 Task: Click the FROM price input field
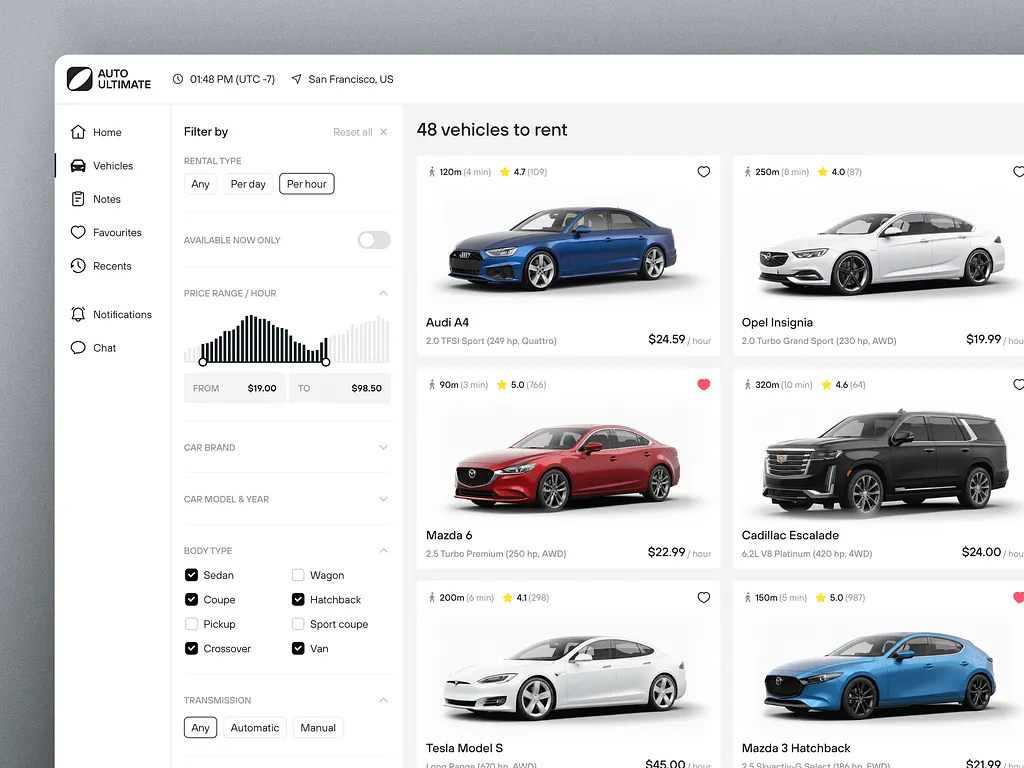[x=235, y=388]
